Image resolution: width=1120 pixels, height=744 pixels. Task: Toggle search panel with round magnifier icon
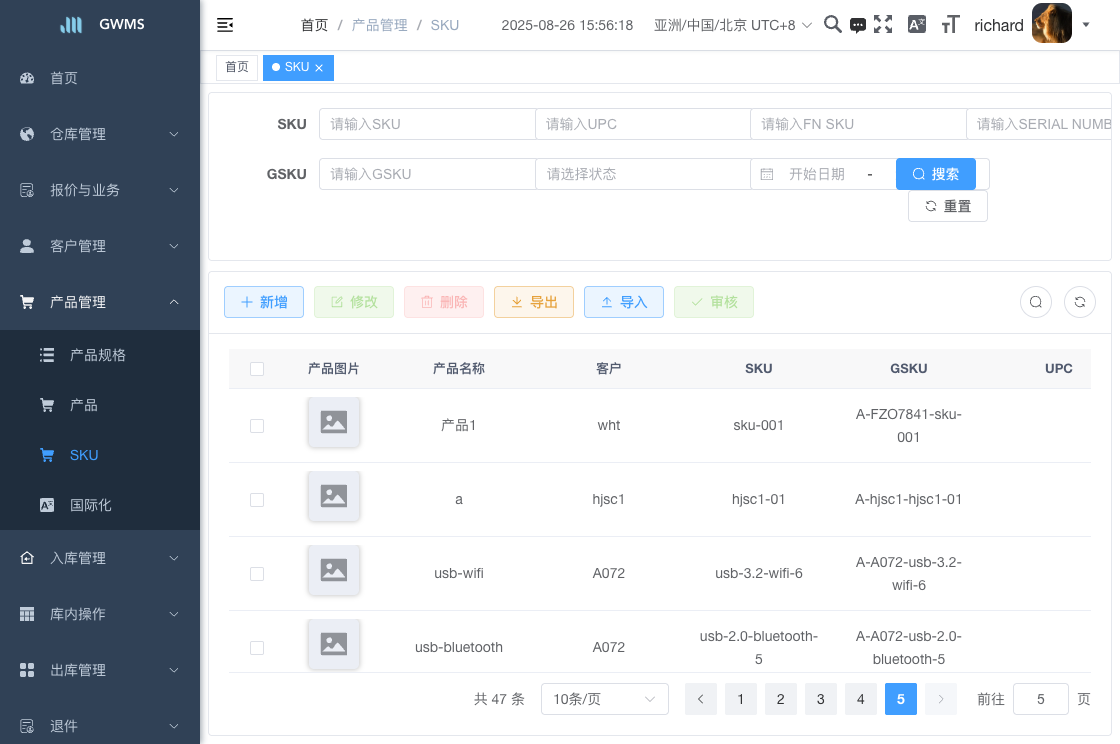[x=1036, y=302]
